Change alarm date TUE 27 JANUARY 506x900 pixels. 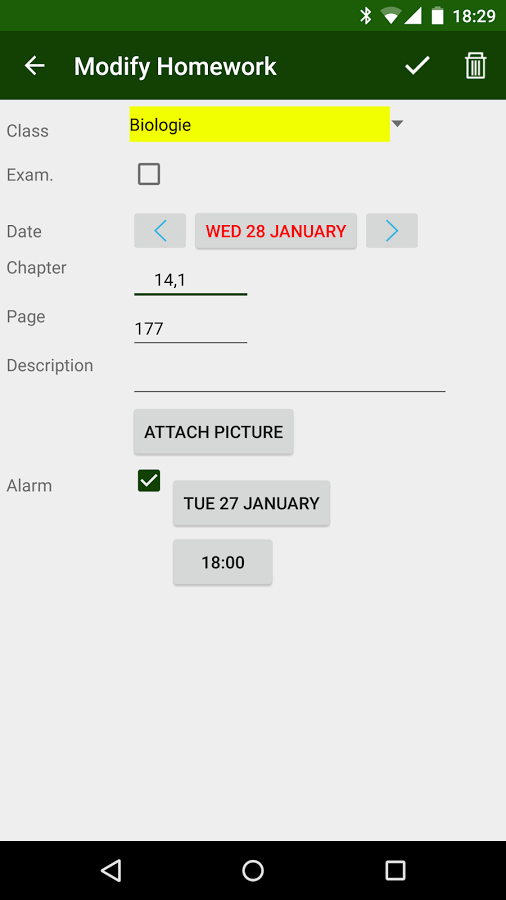tap(251, 503)
